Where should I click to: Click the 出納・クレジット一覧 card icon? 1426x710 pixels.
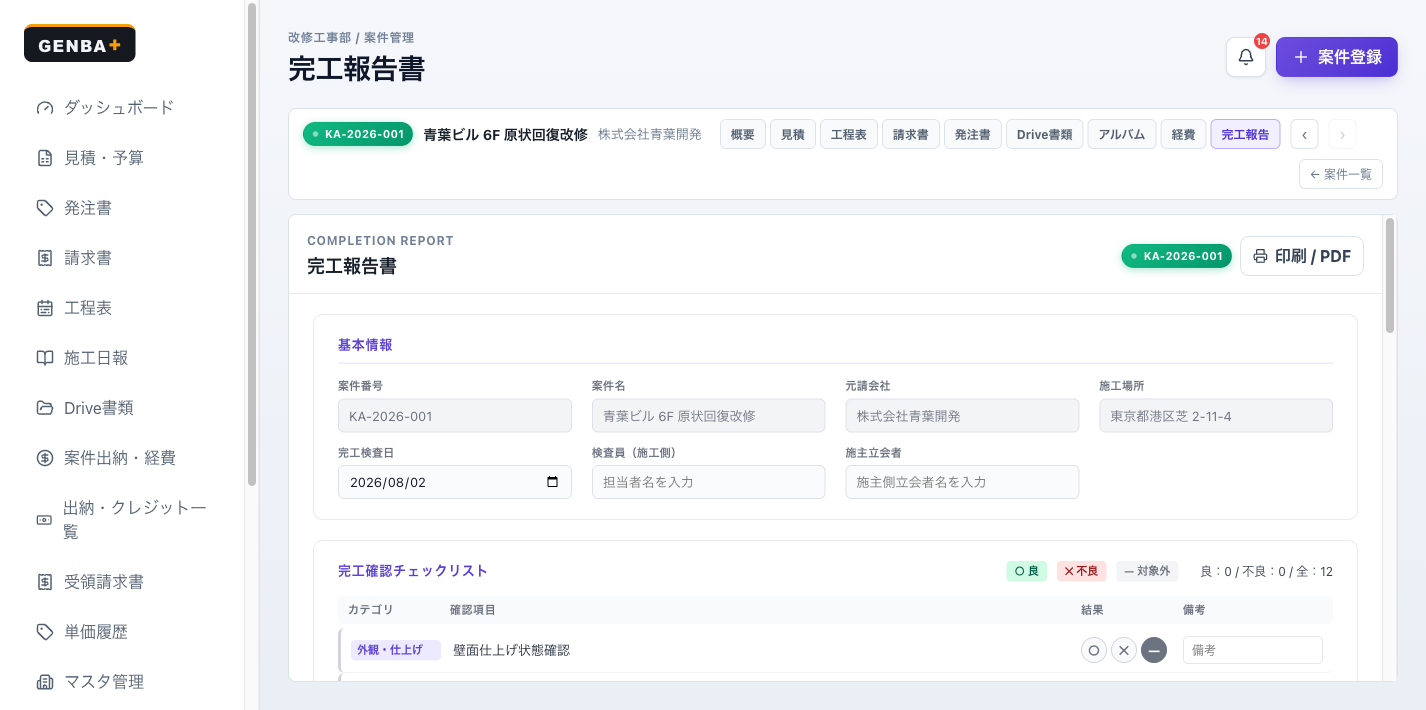pos(44,520)
